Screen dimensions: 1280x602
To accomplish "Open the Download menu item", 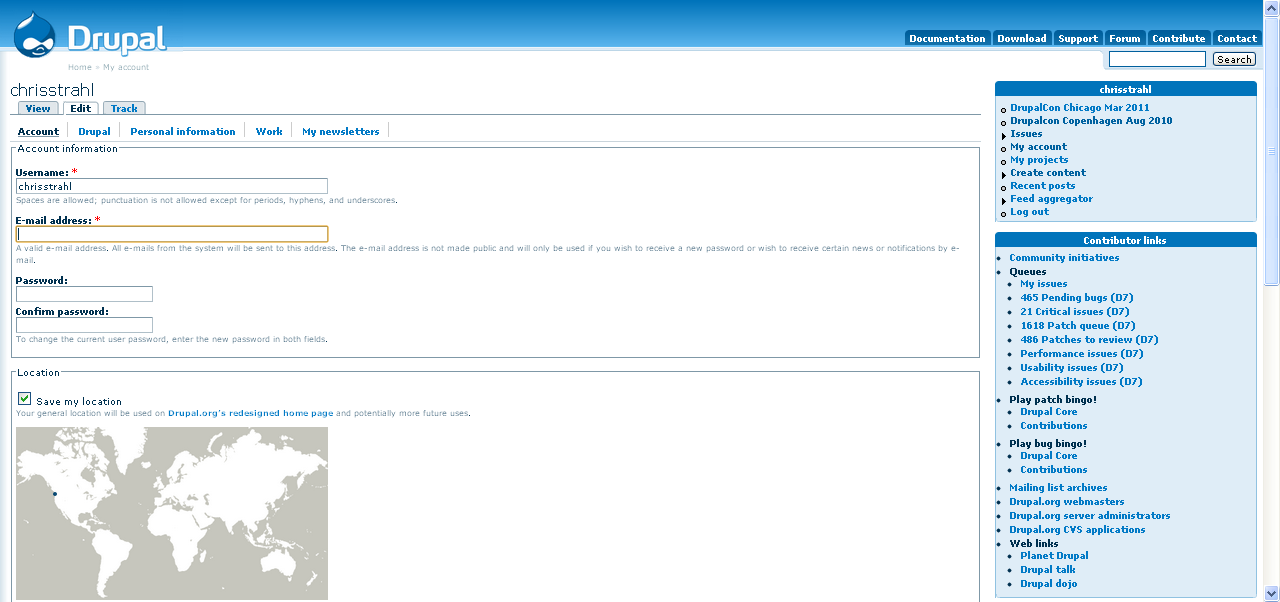I will (1021, 38).
